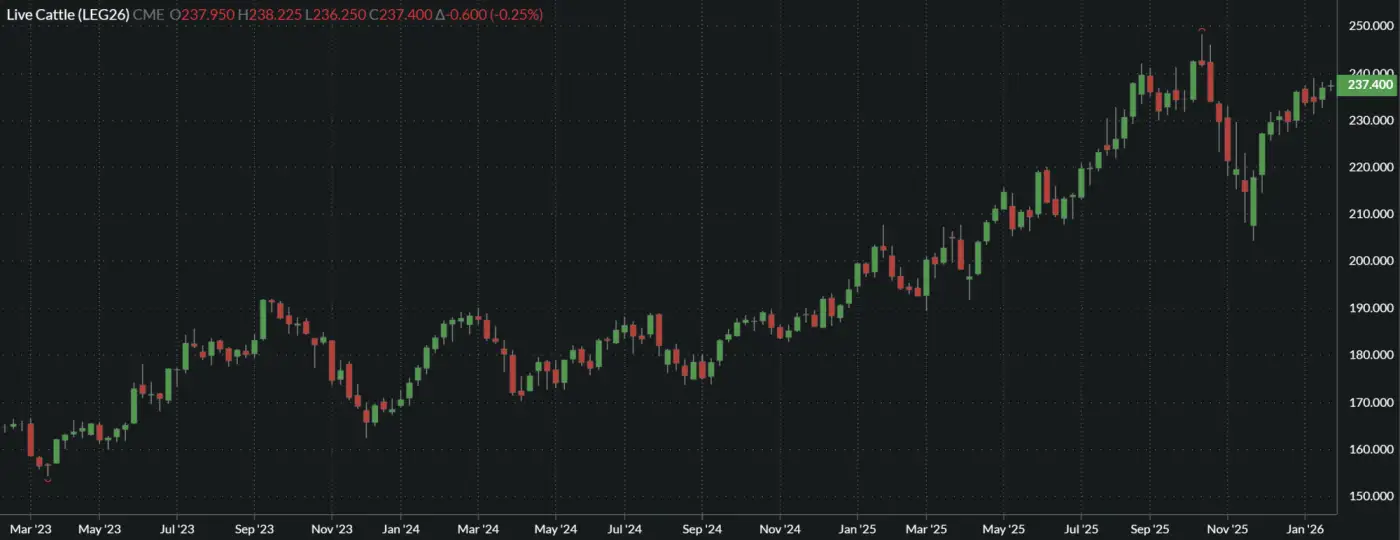
Task: Click the Nov '25 time axis label
Action: click(x=1227, y=528)
